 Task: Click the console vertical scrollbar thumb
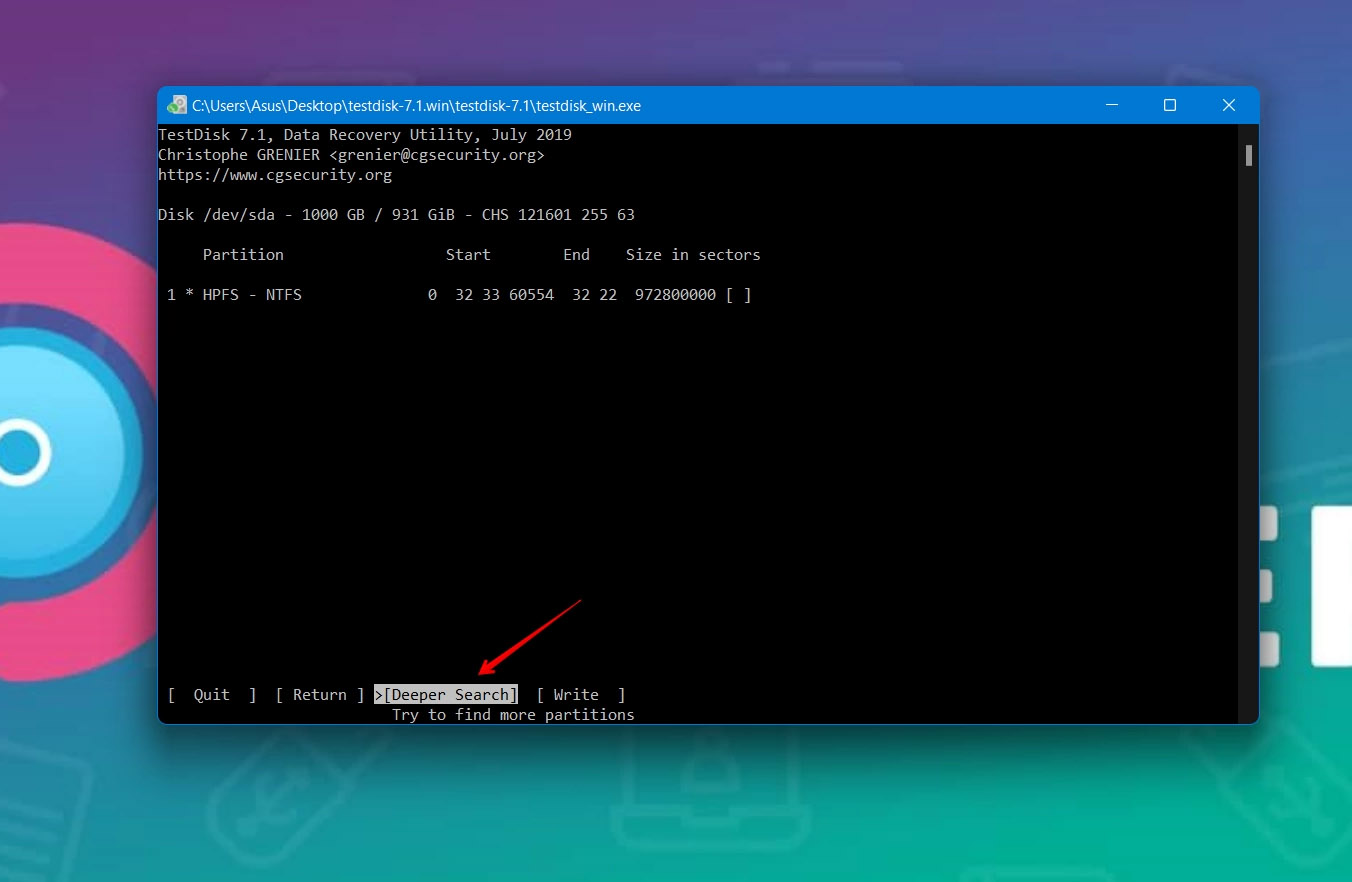1249,155
